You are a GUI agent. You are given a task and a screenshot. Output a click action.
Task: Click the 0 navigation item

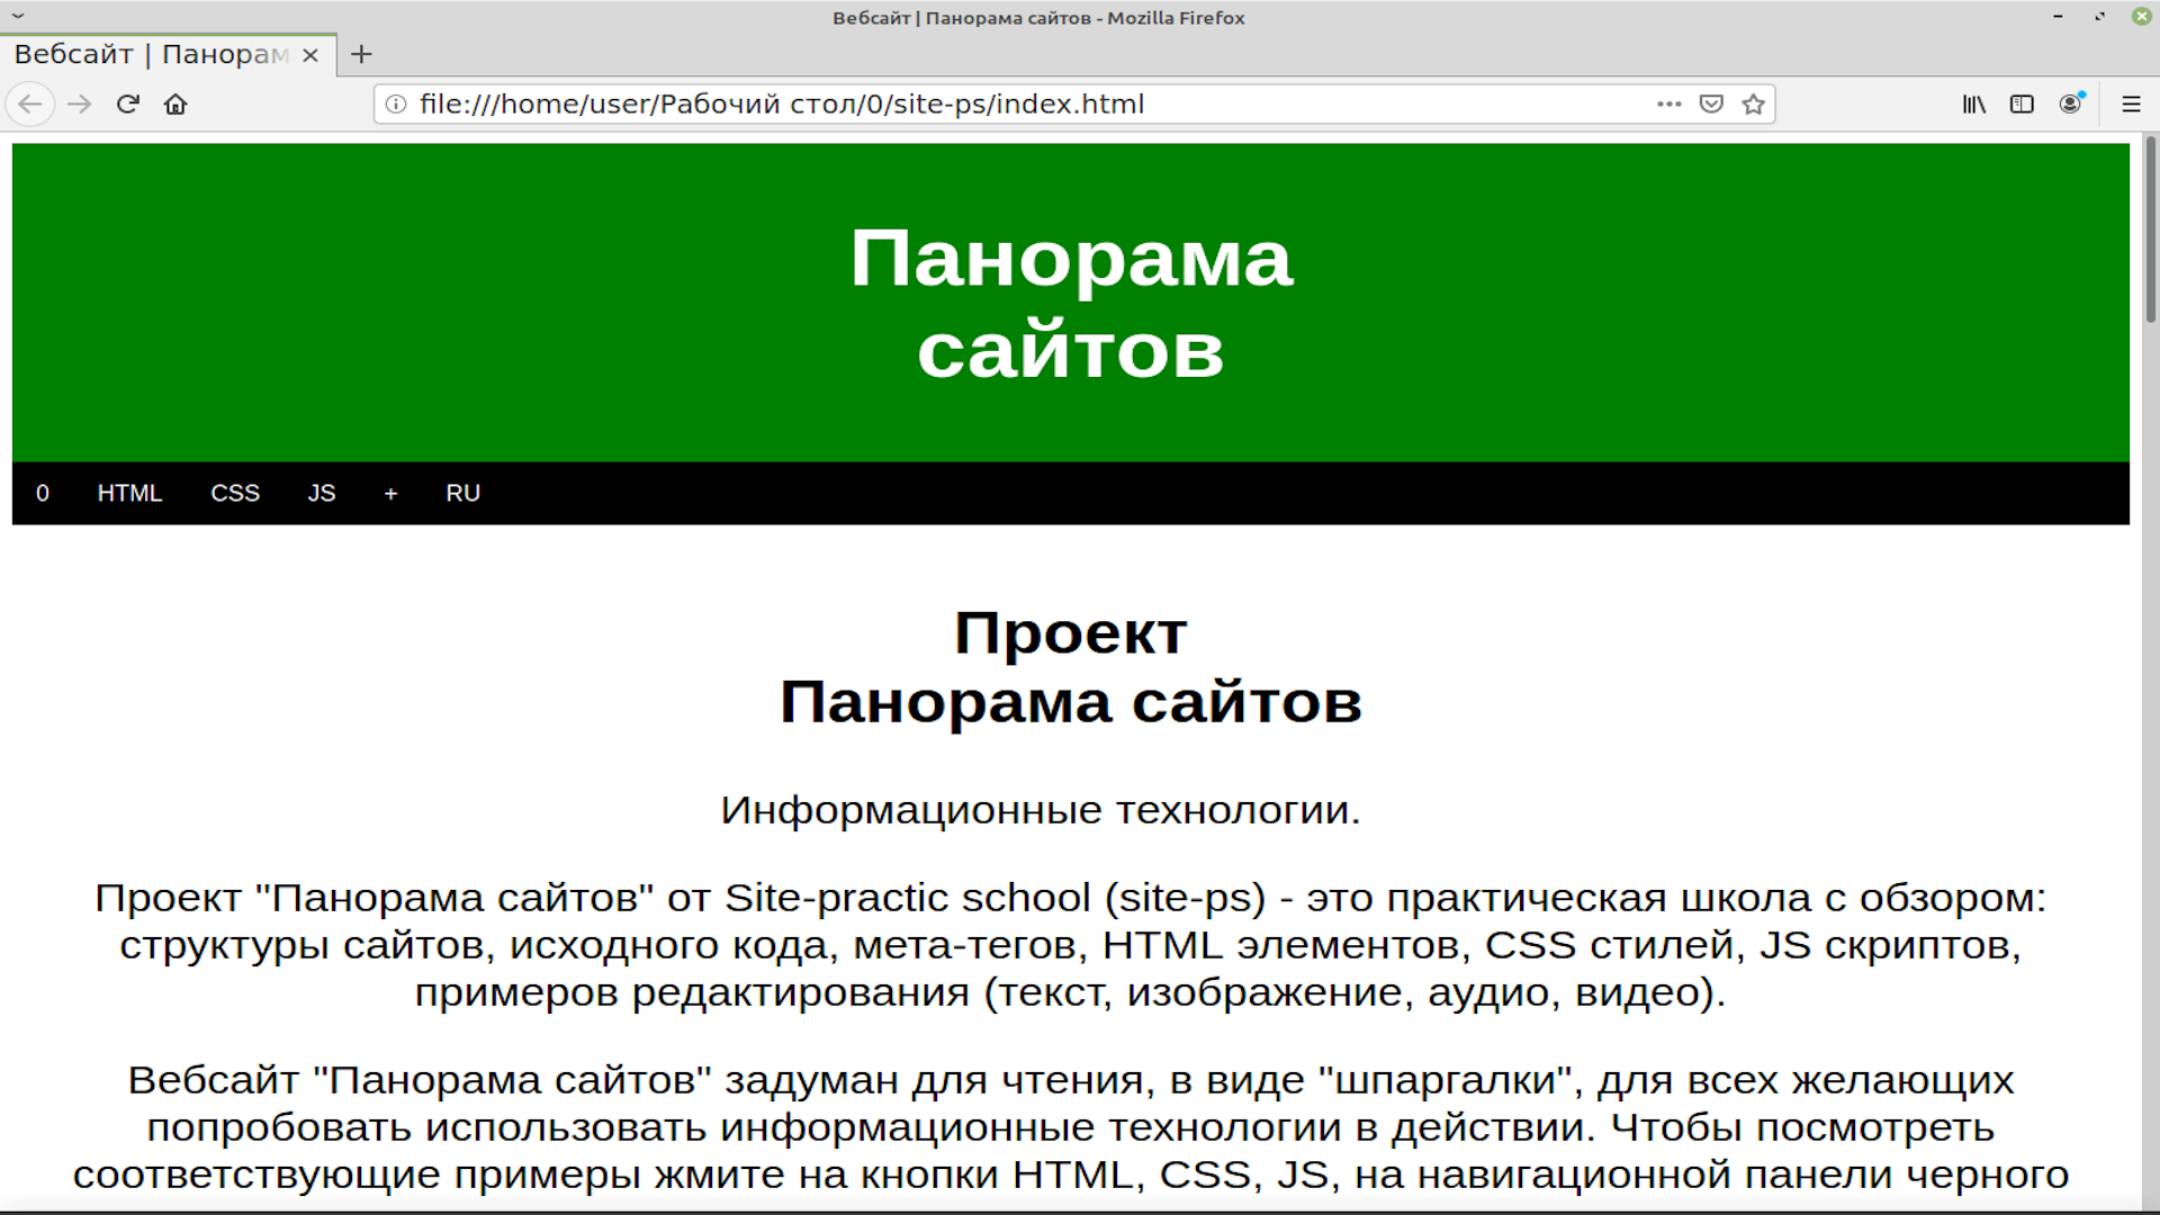click(x=42, y=493)
